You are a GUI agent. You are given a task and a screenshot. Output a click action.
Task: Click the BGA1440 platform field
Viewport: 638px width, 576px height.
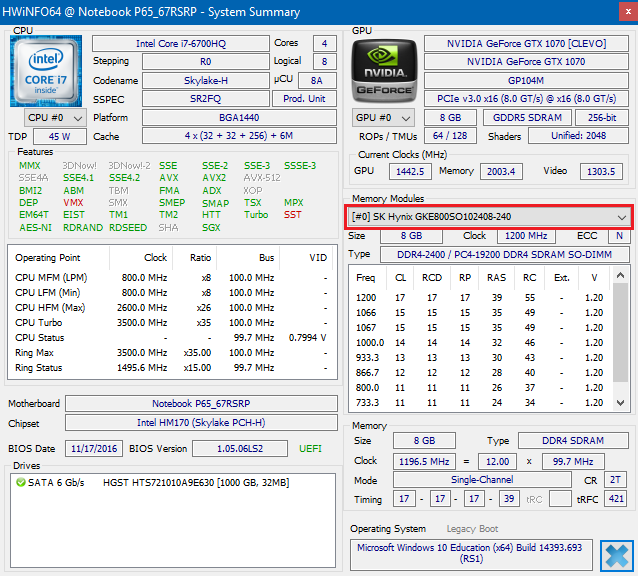239,118
